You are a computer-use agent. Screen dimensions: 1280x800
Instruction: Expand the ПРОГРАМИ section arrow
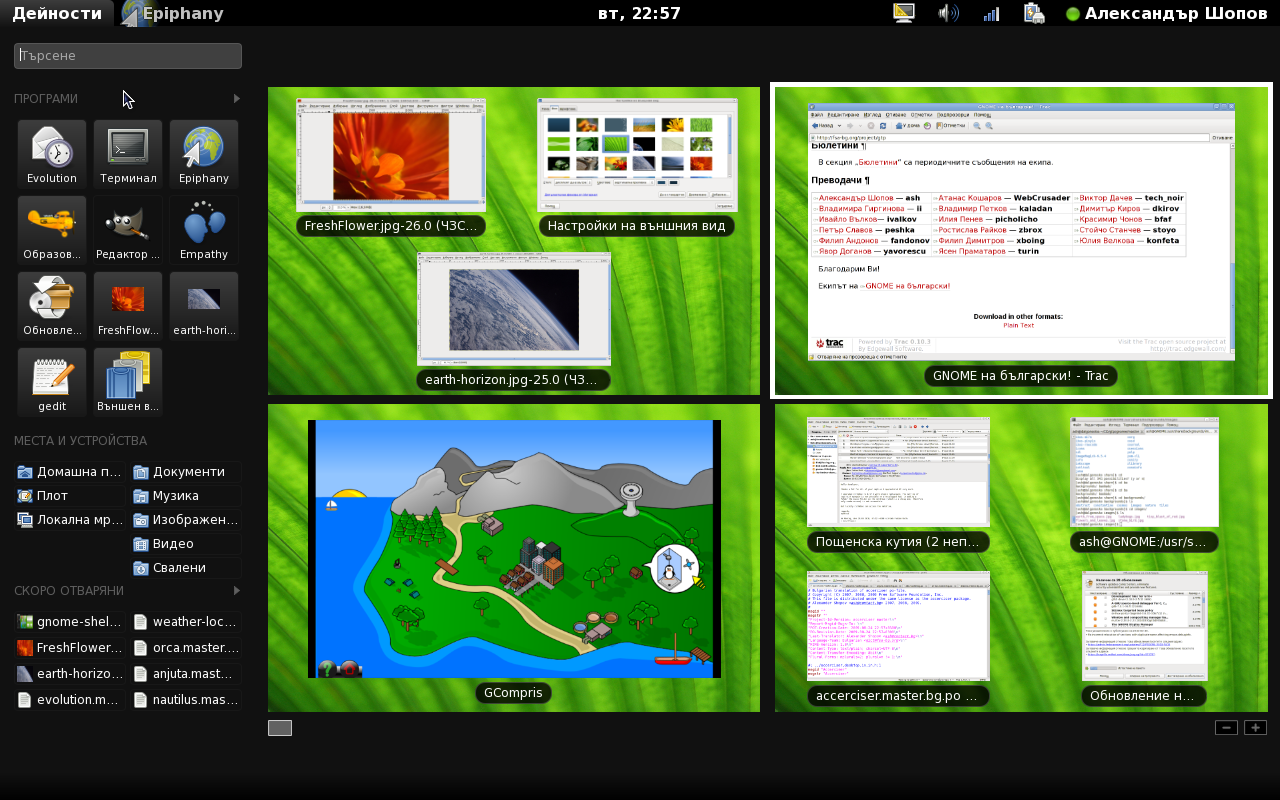(237, 98)
